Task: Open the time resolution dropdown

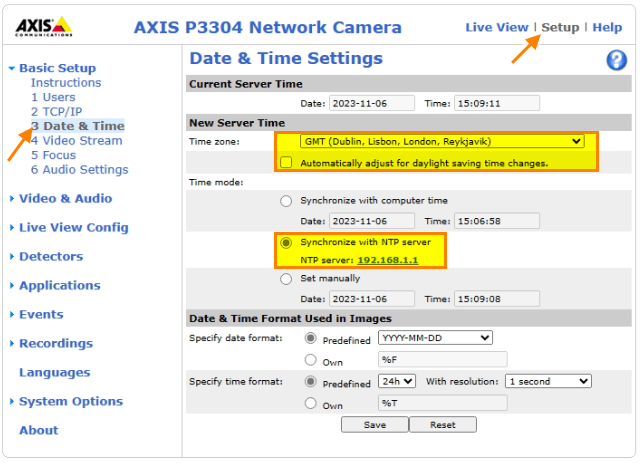Action: (x=548, y=381)
